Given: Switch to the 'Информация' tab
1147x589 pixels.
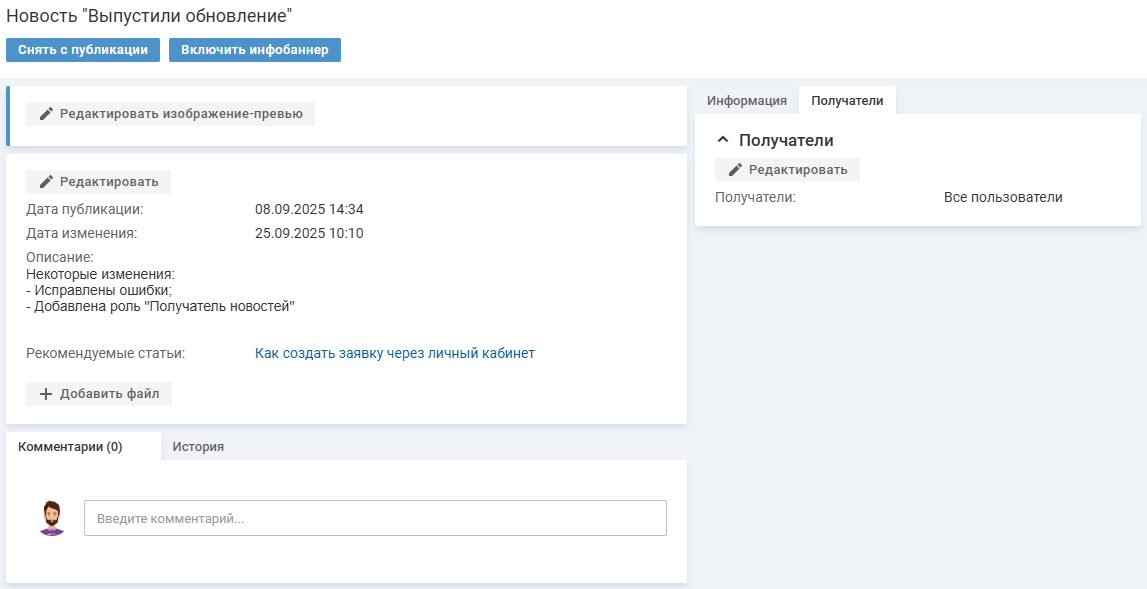Looking at the screenshot, I should click(x=746, y=101).
